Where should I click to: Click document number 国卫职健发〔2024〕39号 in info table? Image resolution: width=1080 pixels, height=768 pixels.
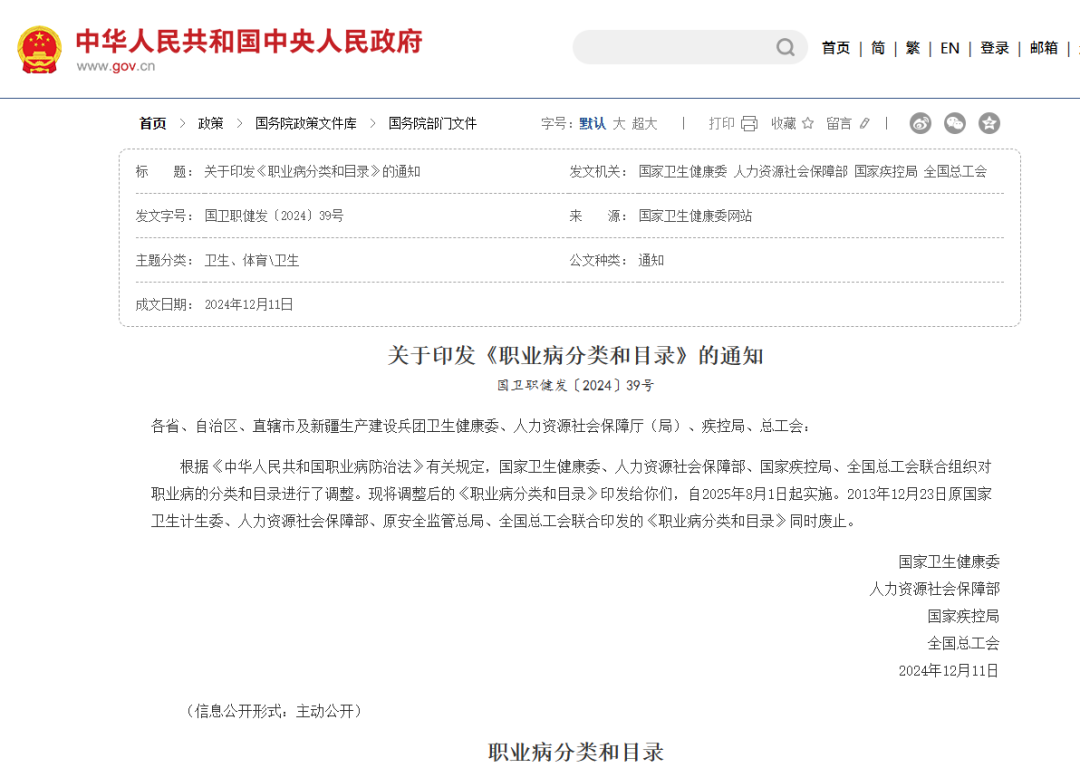273,216
